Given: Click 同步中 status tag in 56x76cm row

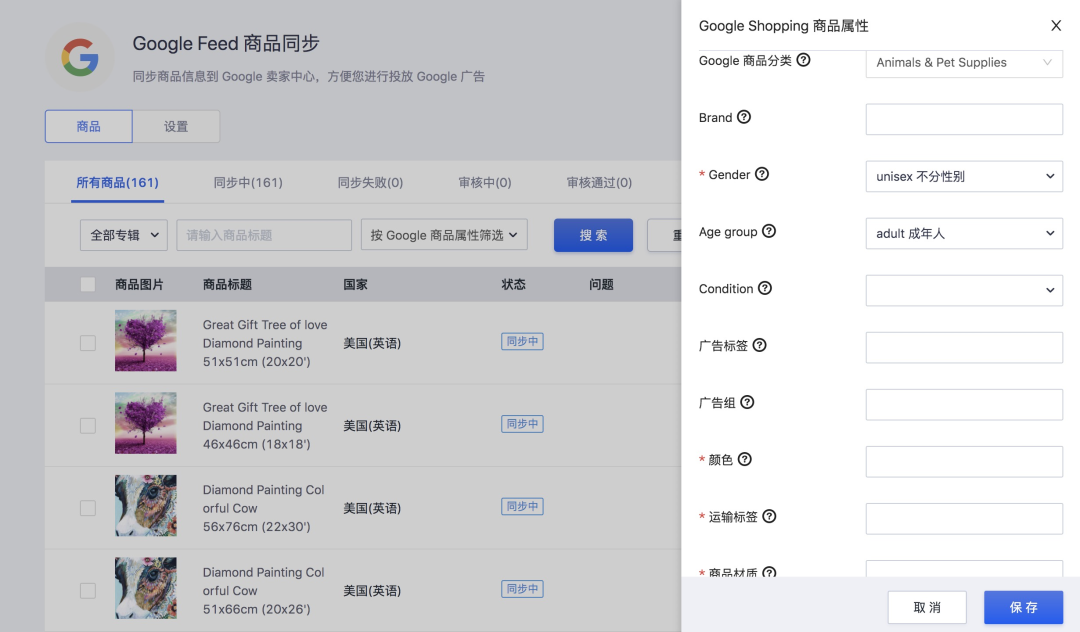Looking at the screenshot, I should click(x=522, y=506).
